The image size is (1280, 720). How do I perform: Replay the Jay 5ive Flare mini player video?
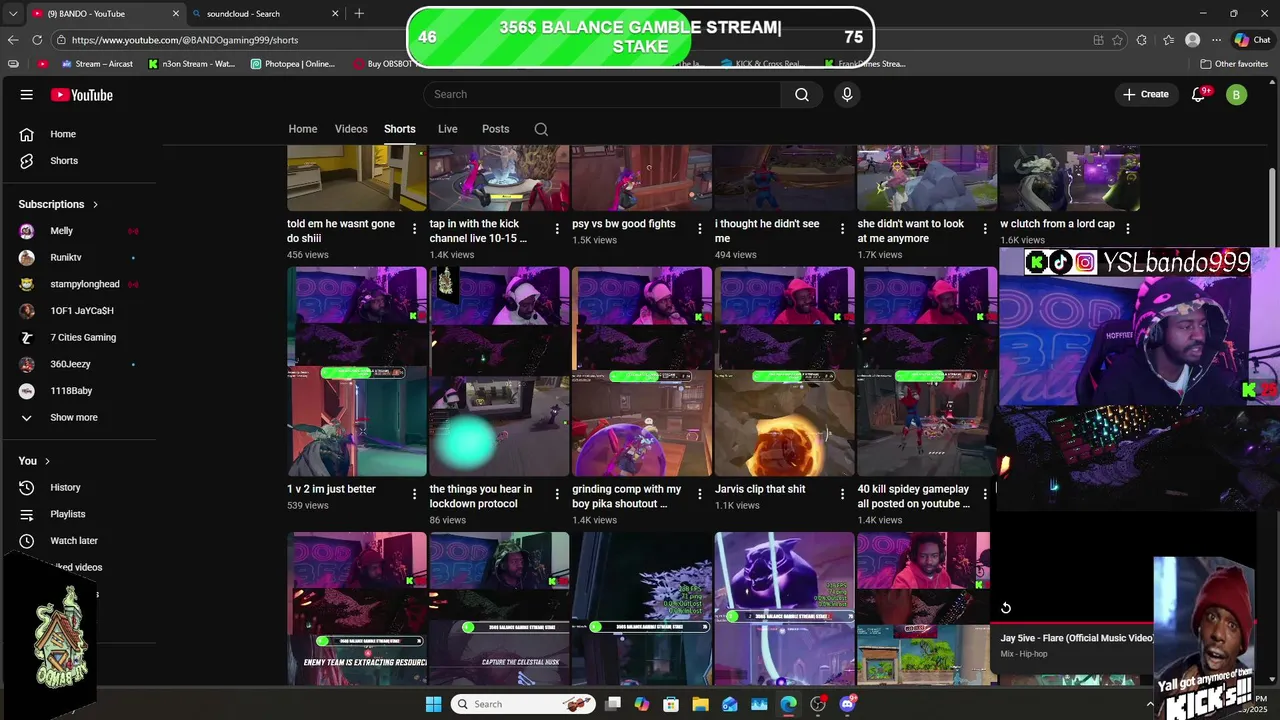(1006, 608)
